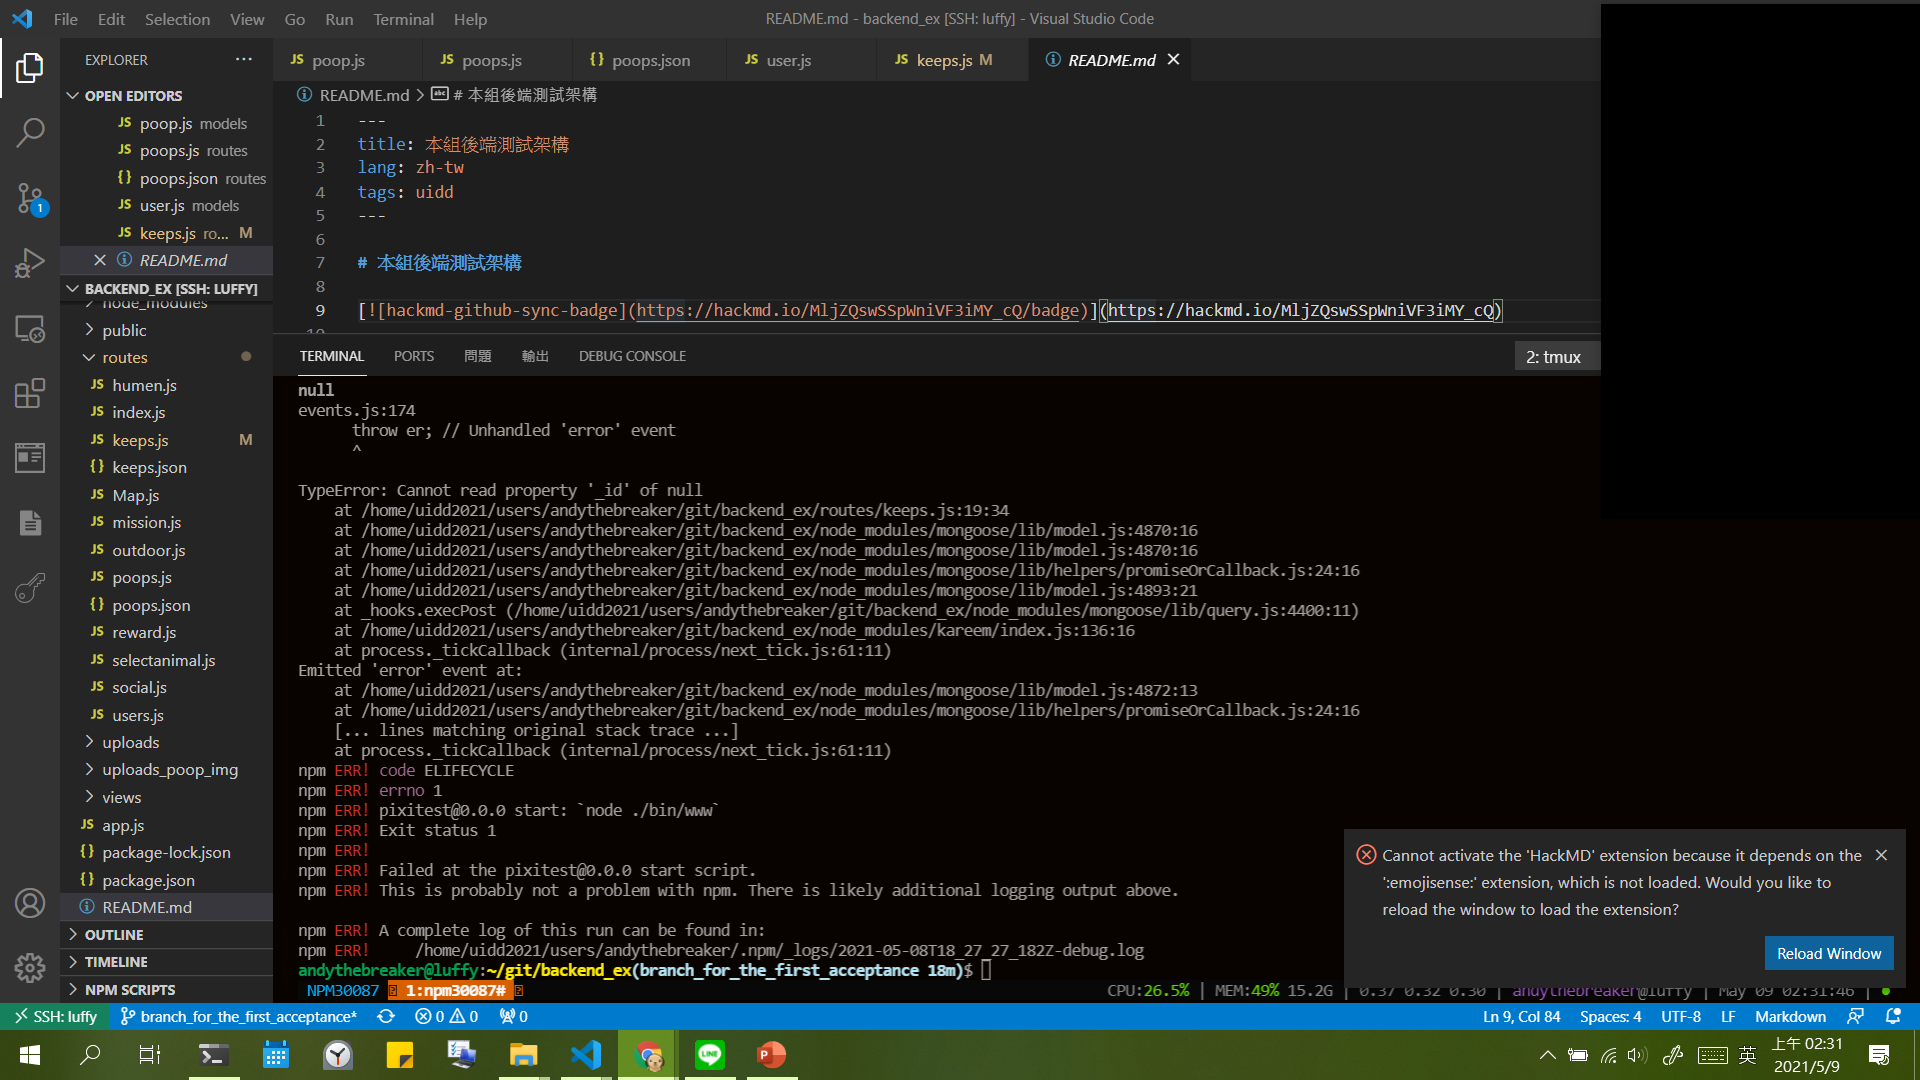Click the sync changes icon in status bar
This screenshot has height=1080, width=1920.
(386, 1016)
